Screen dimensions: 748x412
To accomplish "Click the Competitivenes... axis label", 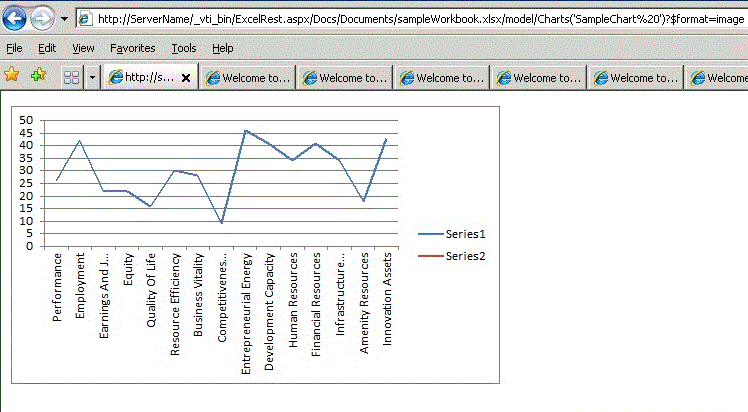I will pos(222,298).
